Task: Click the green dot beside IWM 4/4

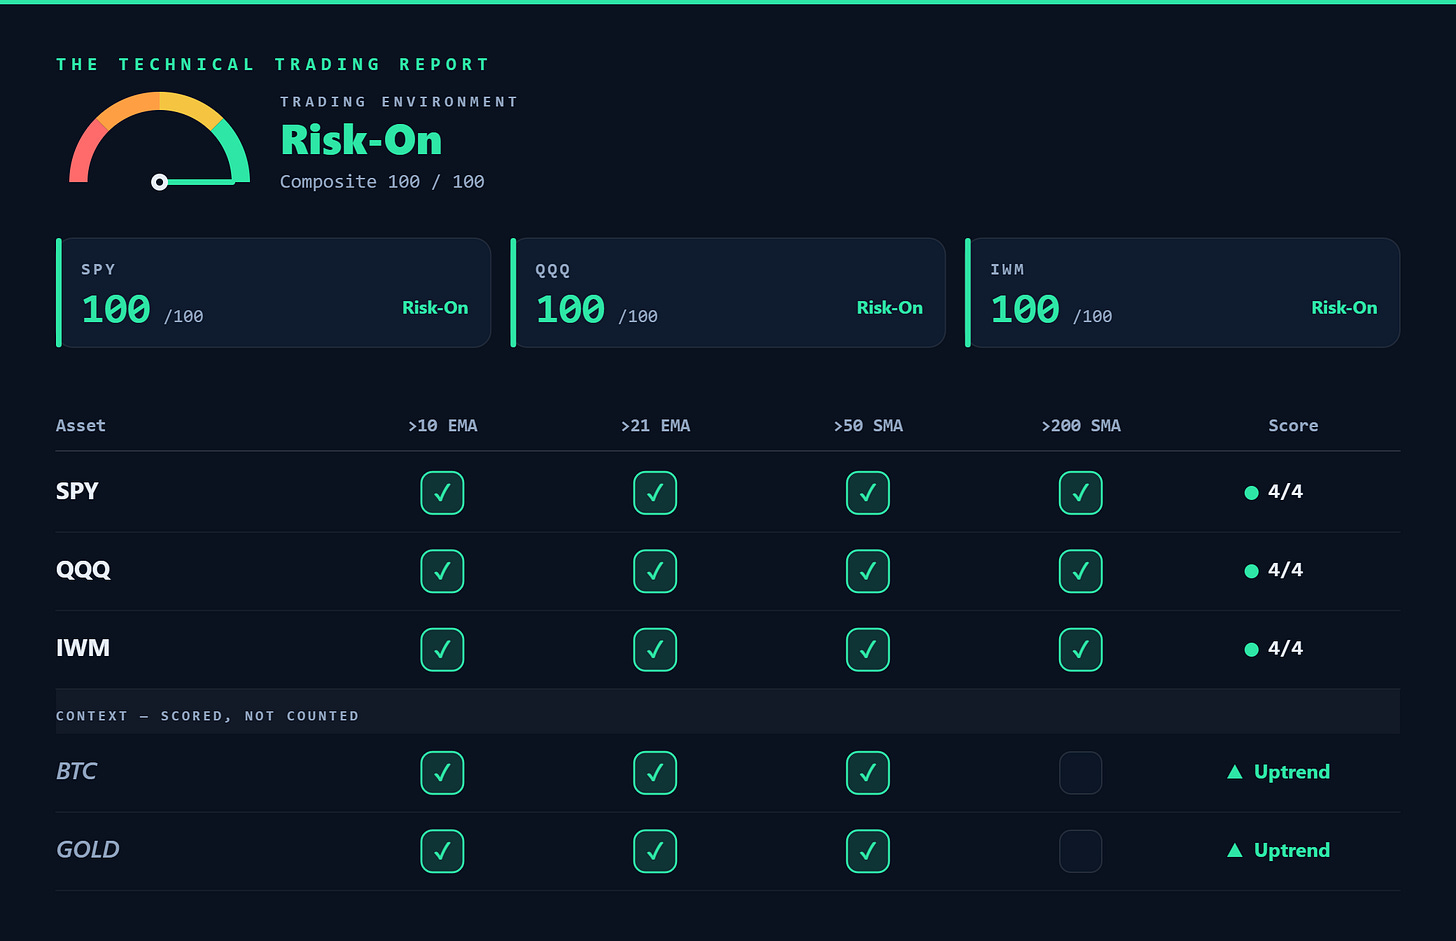Action: click(x=1251, y=650)
